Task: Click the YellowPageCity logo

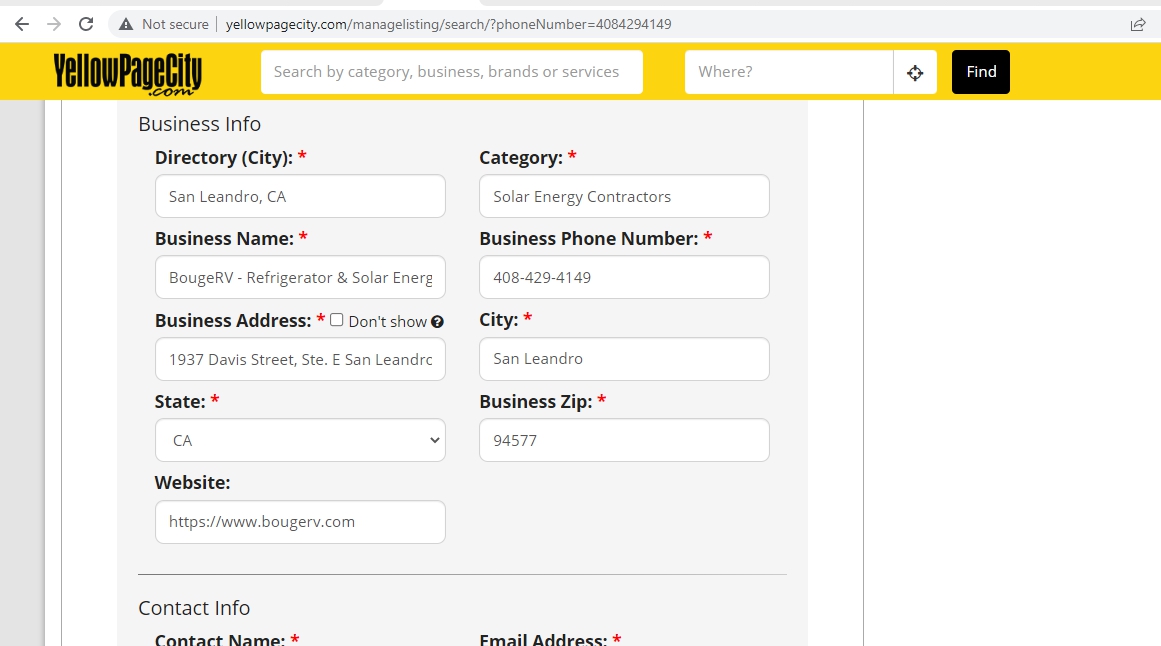Action: (x=128, y=73)
